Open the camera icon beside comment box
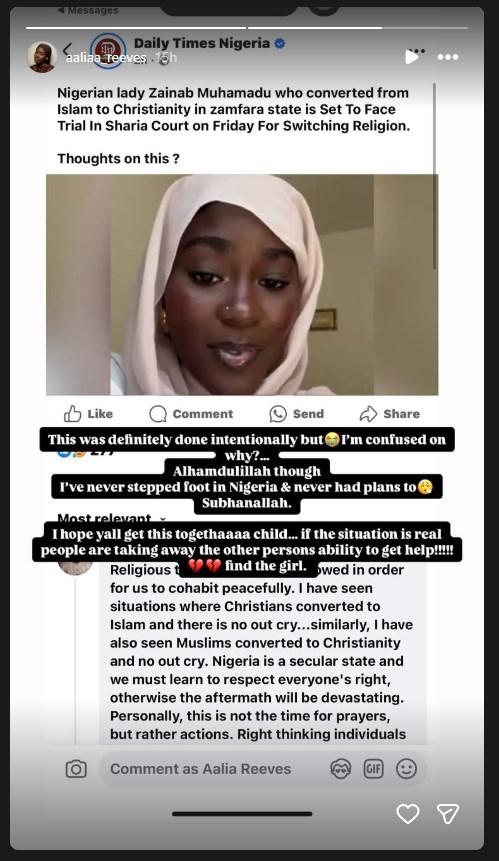The height and width of the screenshot is (861, 499). point(76,769)
